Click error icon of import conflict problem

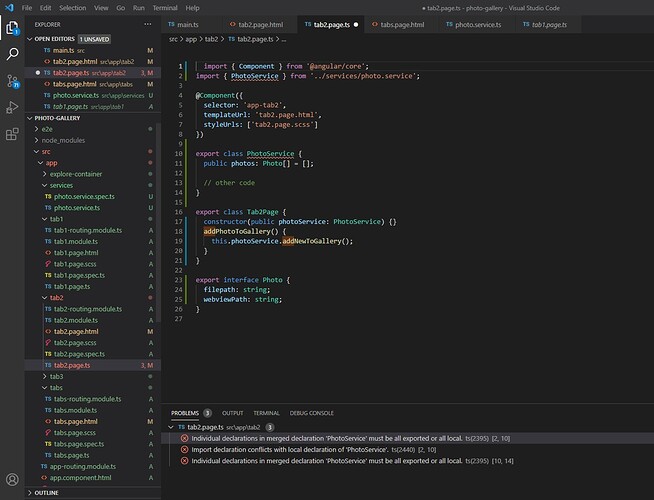[x=184, y=450]
